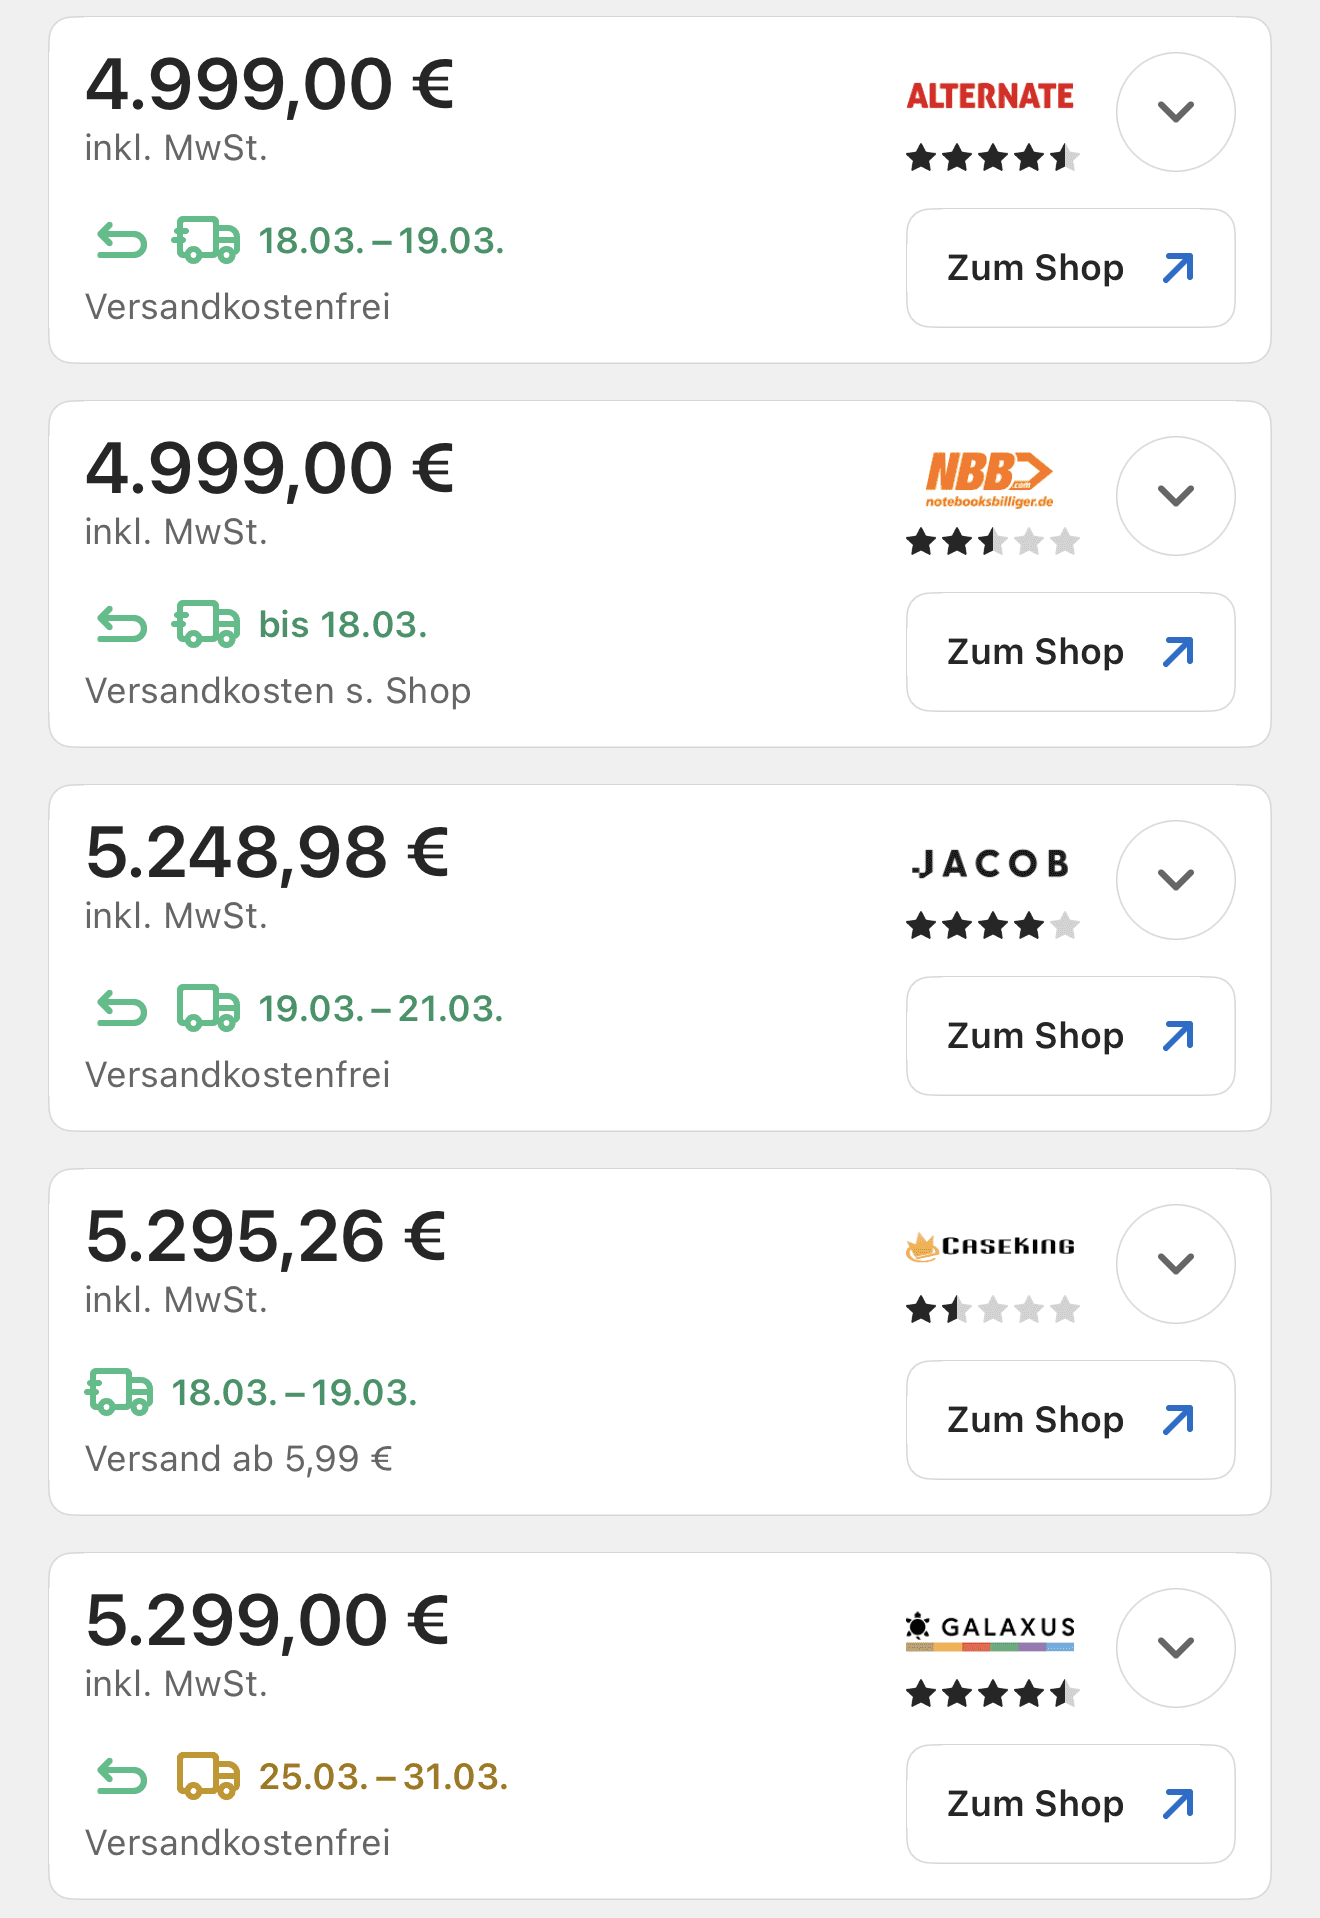Expand the NBB offer details chevron
1320x1918 pixels.
click(x=1175, y=496)
